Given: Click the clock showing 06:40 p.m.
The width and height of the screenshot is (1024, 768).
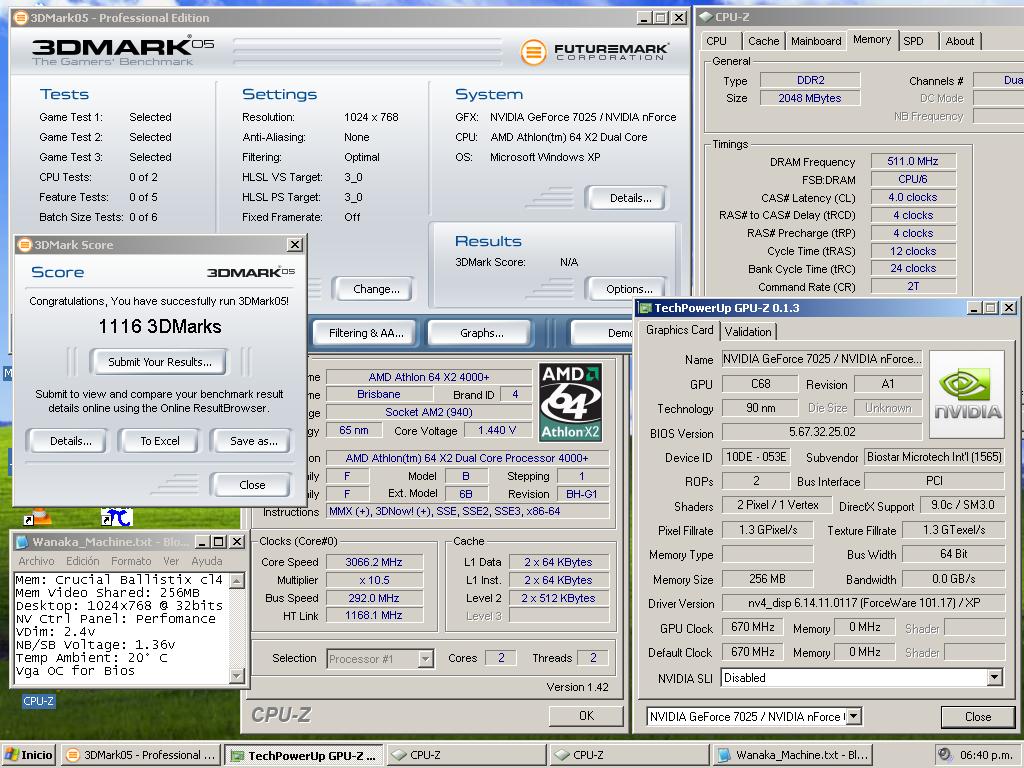Looking at the screenshot, I should point(986,755).
